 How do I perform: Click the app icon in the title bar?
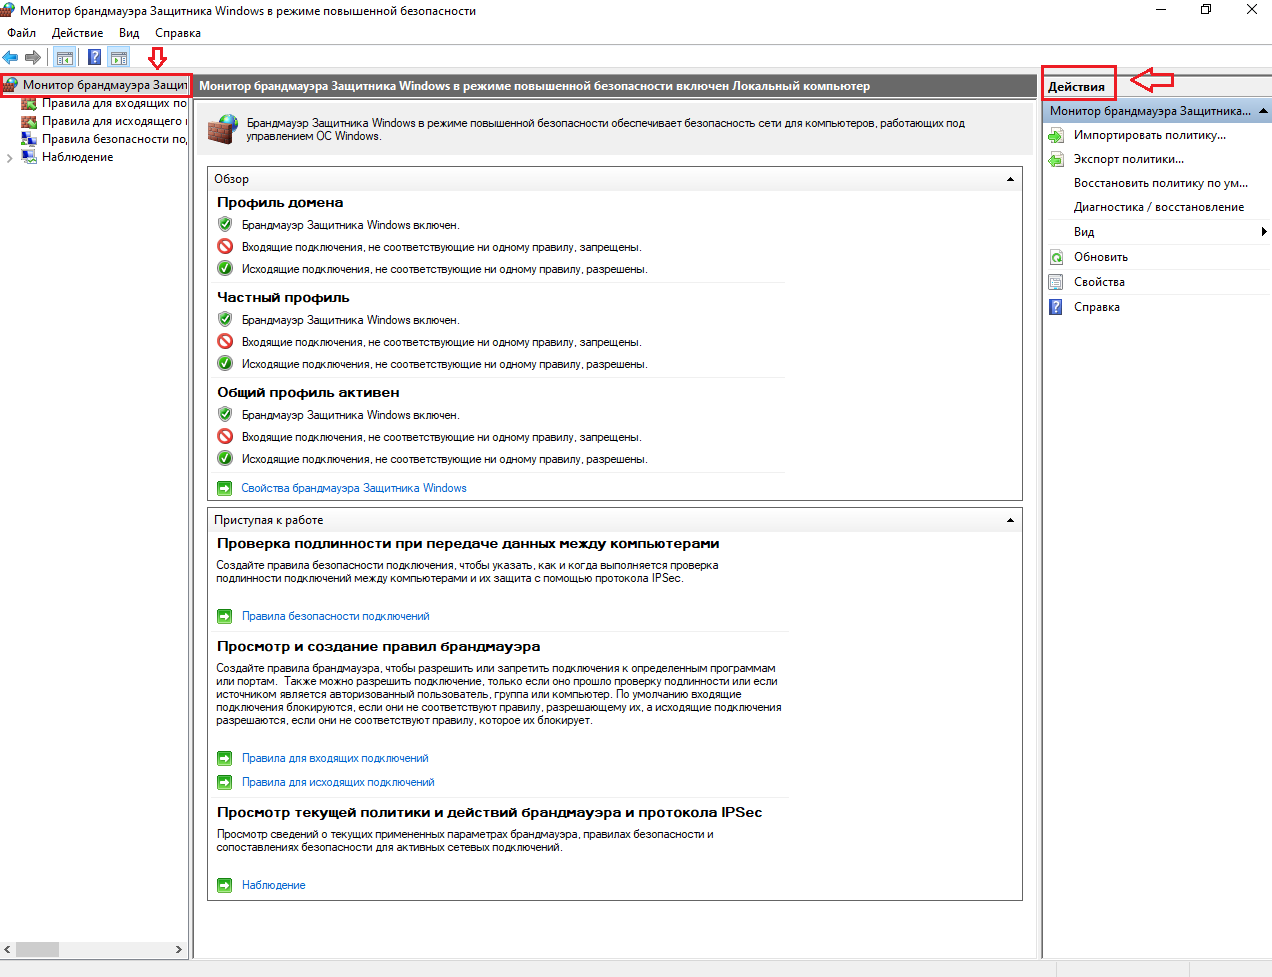(8, 10)
